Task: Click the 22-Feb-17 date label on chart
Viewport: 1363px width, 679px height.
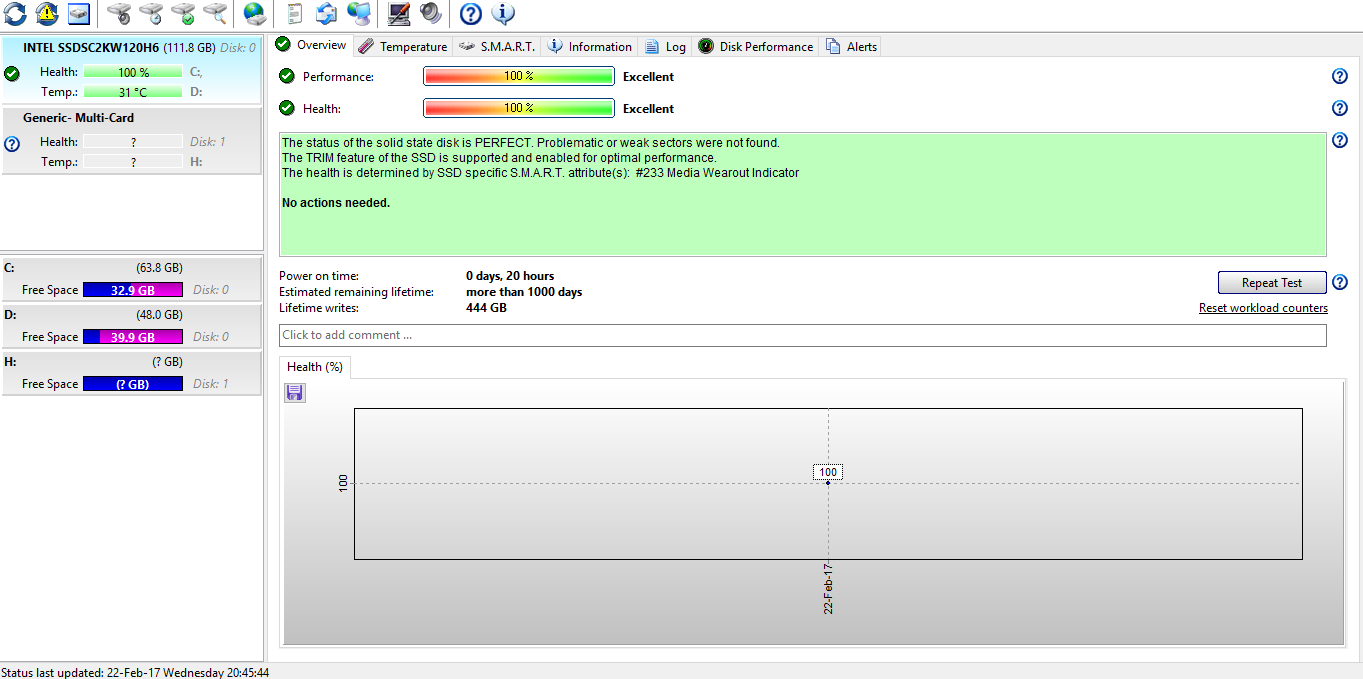Action: tap(829, 588)
